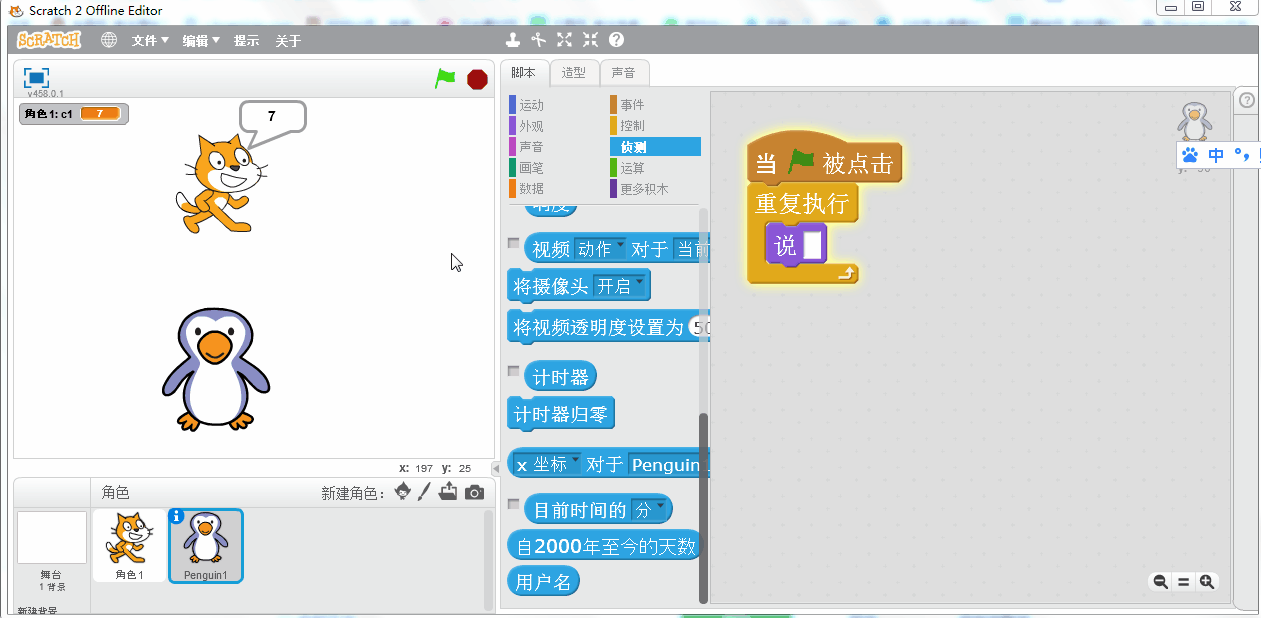The image size is (1261, 618).
Task: Open x坐标 dropdown in sensing block
Action: pyautogui.click(x=546, y=464)
